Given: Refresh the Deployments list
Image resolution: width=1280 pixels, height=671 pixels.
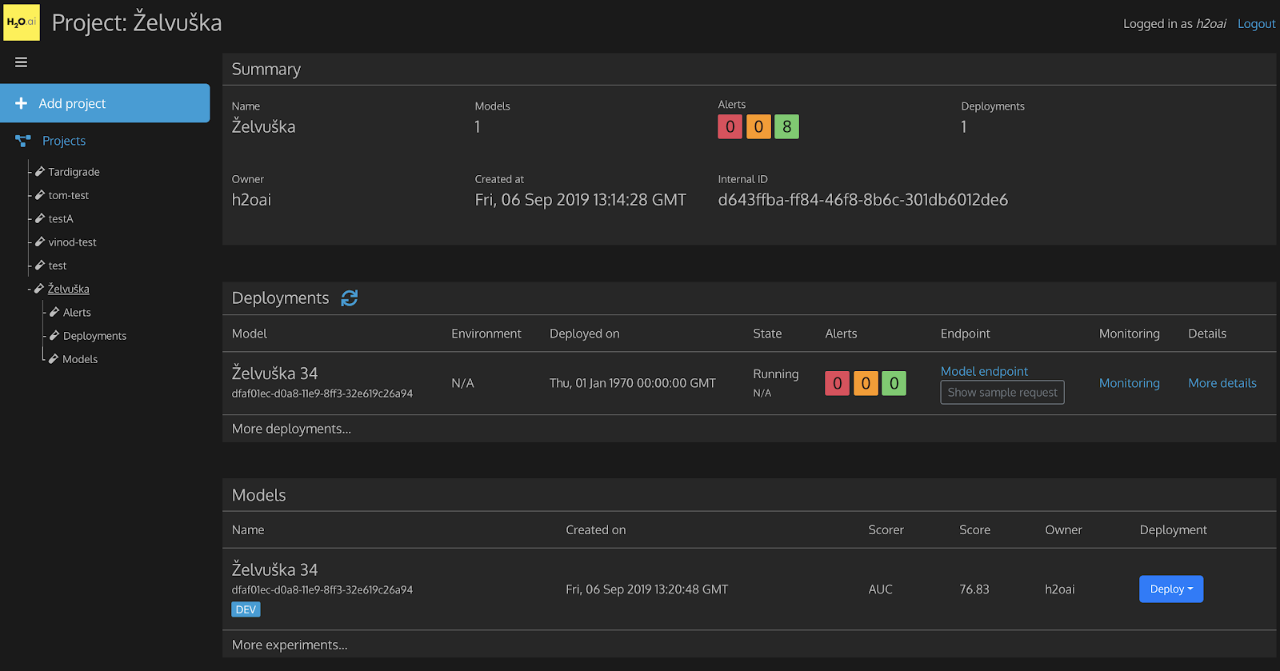Looking at the screenshot, I should coord(349,298).
